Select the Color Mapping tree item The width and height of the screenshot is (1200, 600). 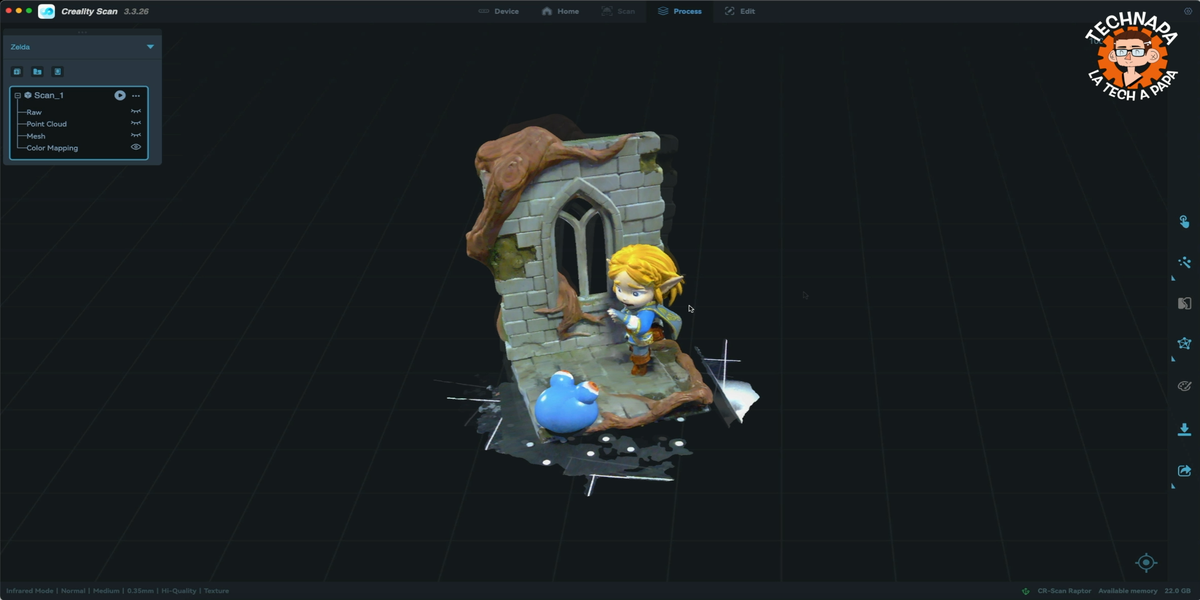(52, 148)
